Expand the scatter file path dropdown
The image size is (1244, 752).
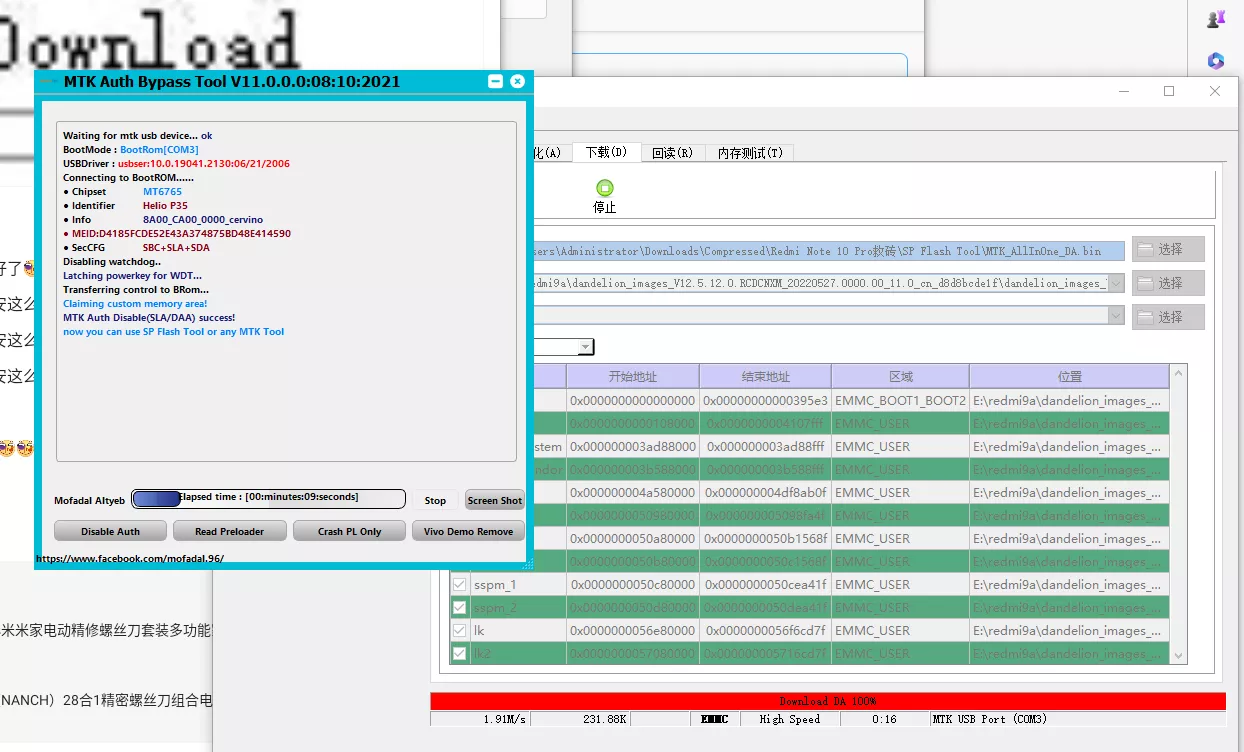[1115, 283]
